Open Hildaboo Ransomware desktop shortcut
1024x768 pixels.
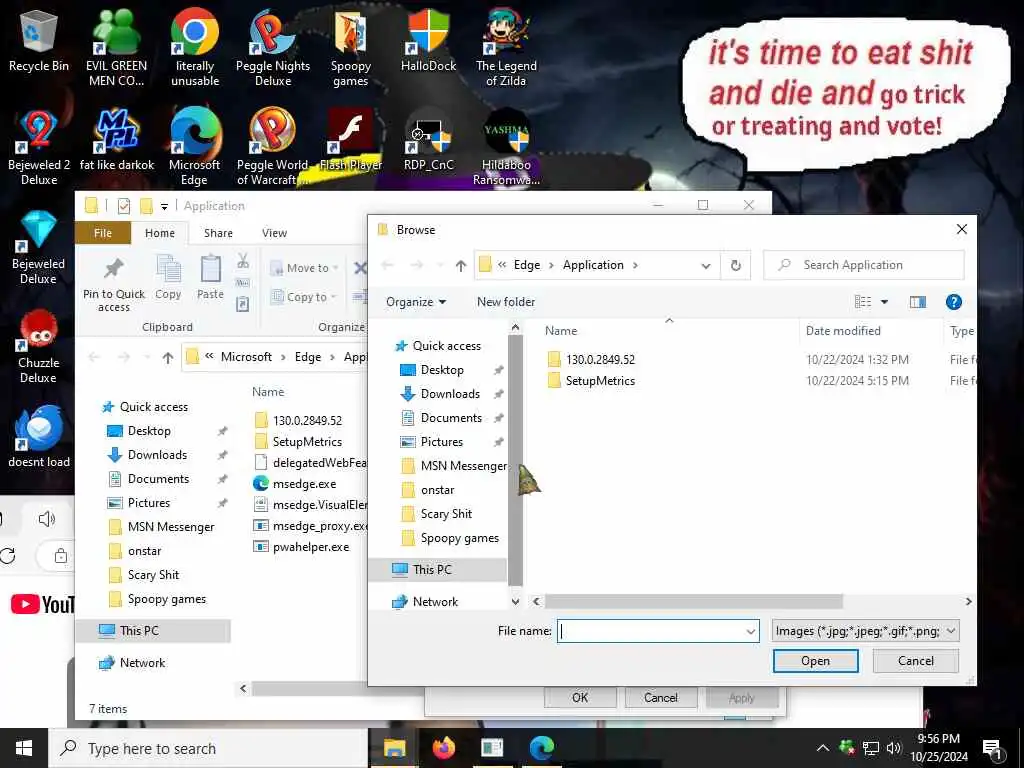506,147
